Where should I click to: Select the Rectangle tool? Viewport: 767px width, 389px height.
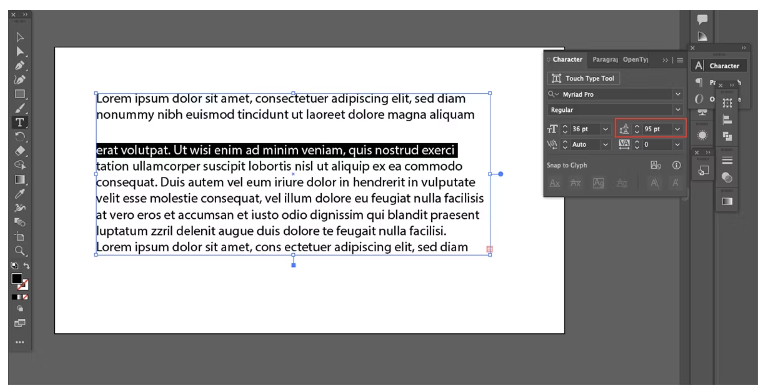20,94
